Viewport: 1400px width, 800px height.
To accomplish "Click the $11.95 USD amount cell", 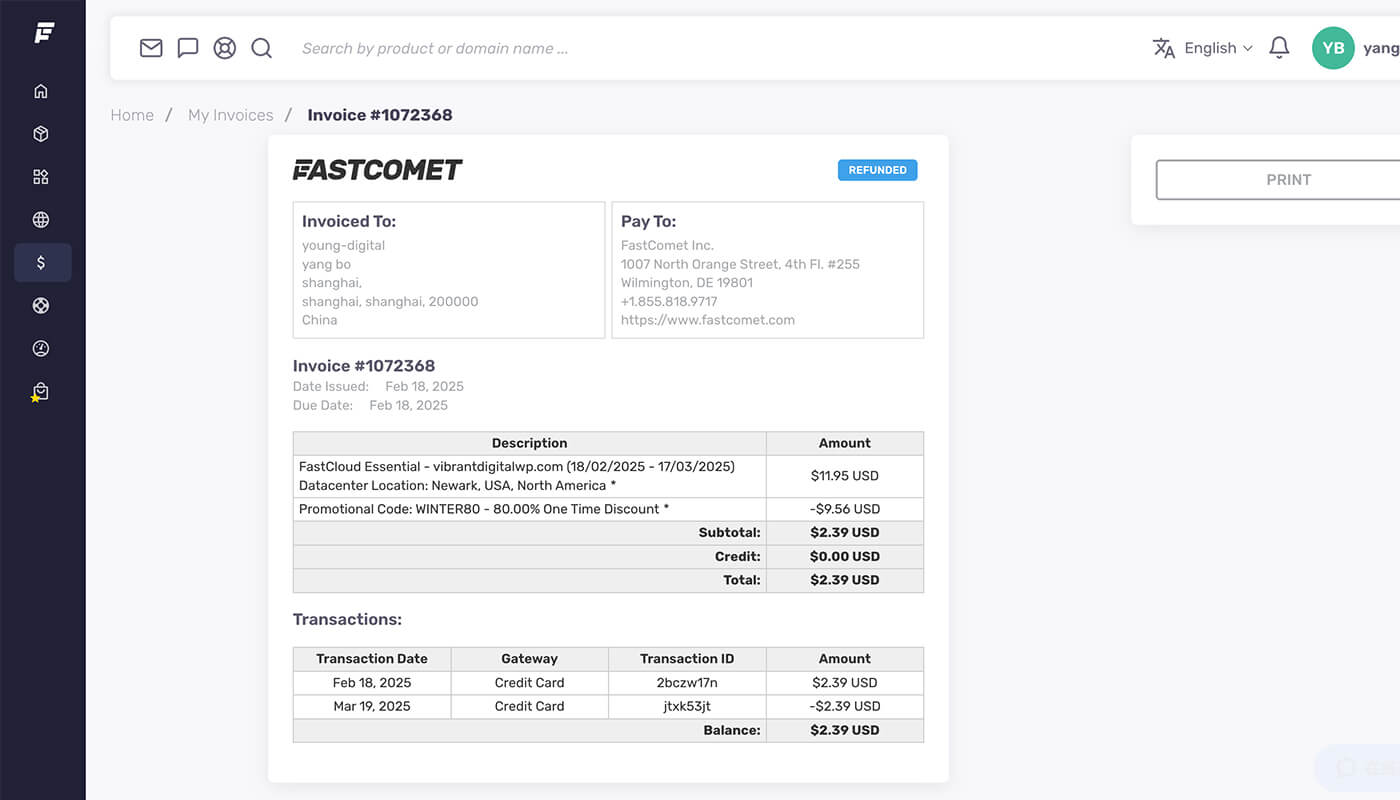I will [845, 476].
